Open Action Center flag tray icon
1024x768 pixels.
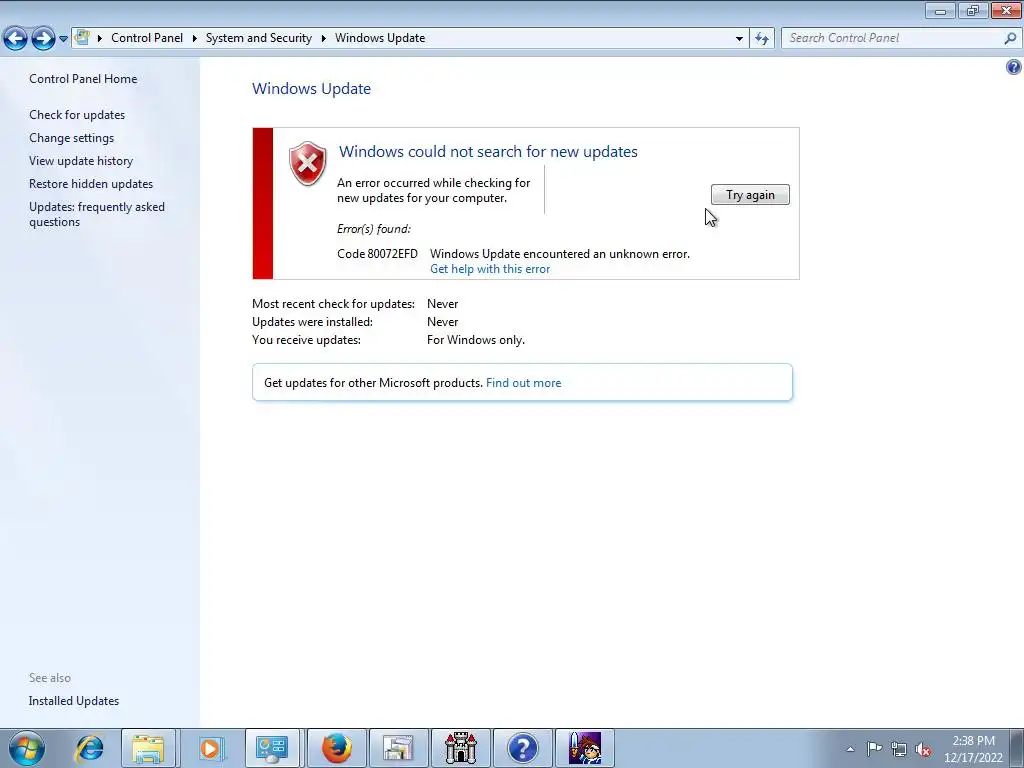pyautogui.click(x=874, y=749)
